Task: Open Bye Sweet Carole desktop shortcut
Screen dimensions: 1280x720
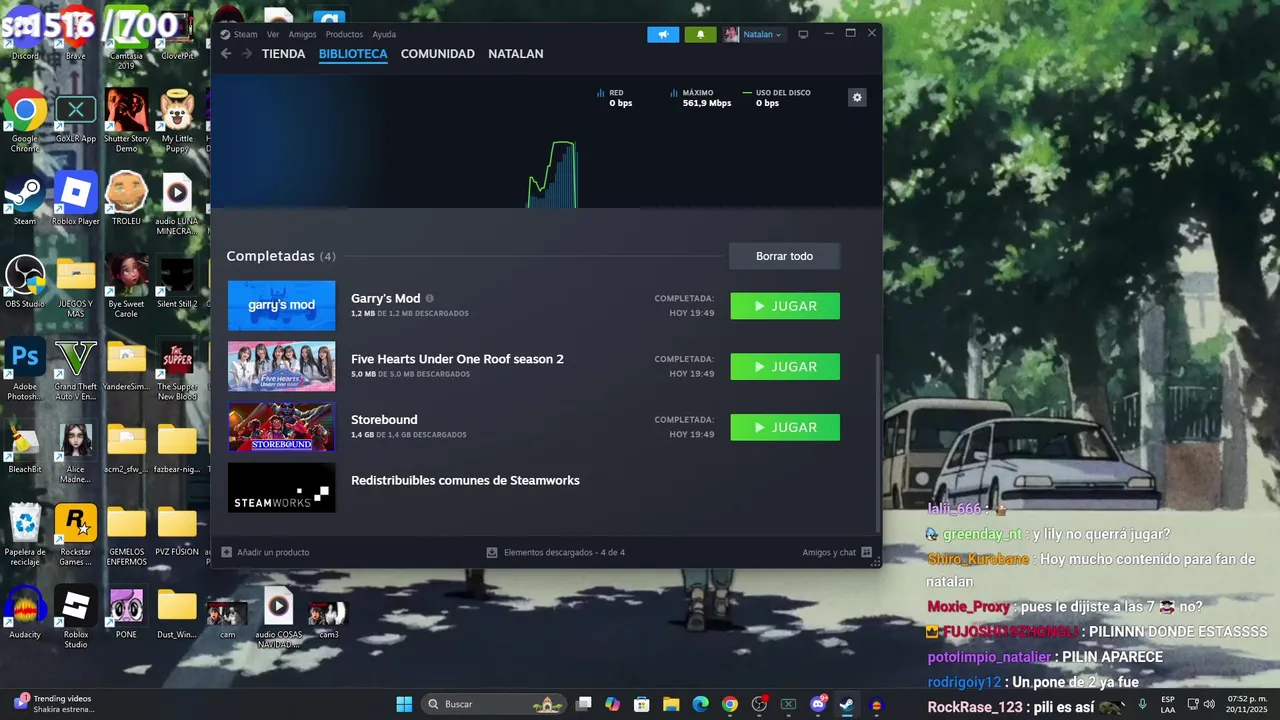Action: tap(126, 288)
